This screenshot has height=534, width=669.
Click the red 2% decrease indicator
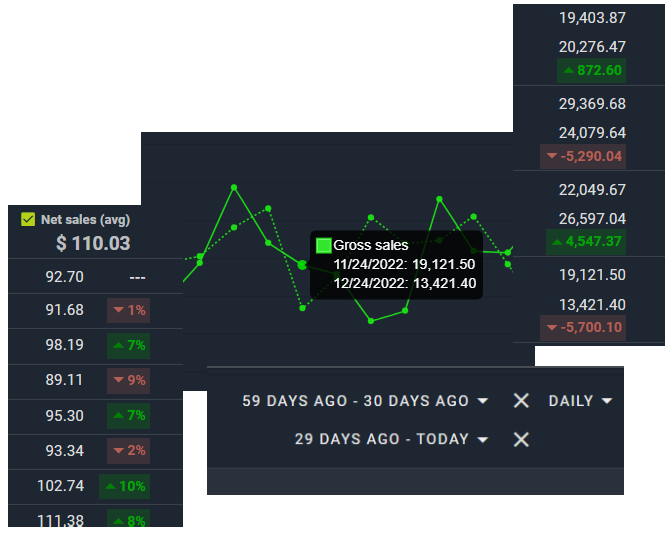point(129,451)
